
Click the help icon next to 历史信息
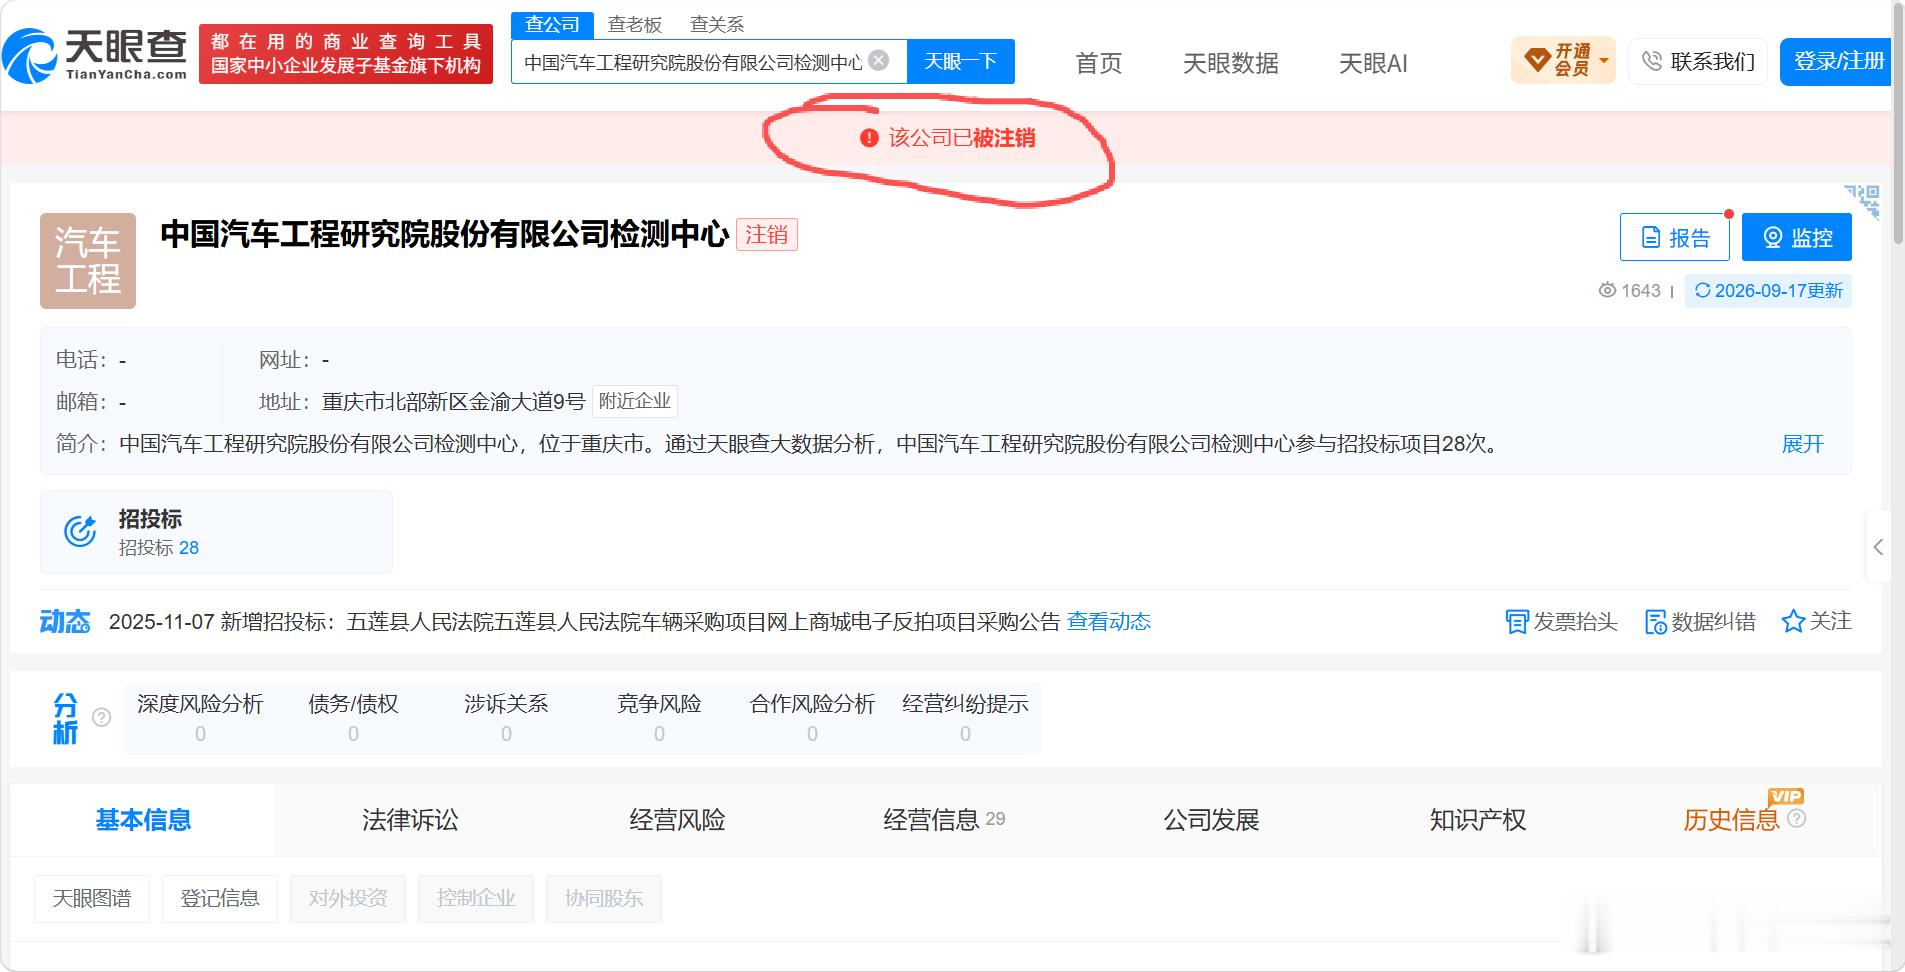pyautogui.click(x=1796, y=819)
